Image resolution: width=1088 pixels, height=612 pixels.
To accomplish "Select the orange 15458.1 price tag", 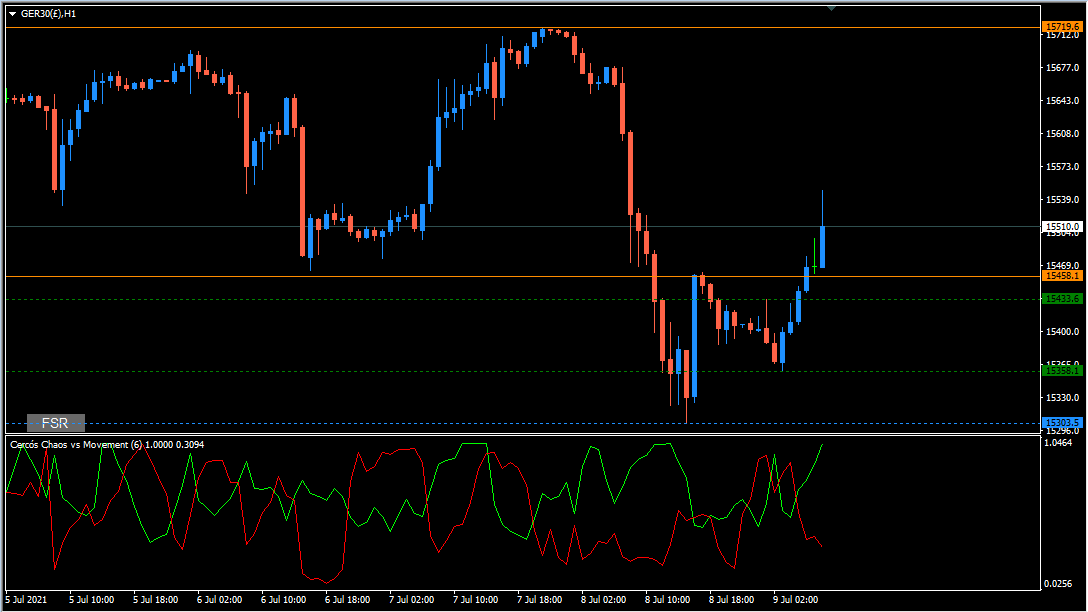I will (x=1062, y=276).
